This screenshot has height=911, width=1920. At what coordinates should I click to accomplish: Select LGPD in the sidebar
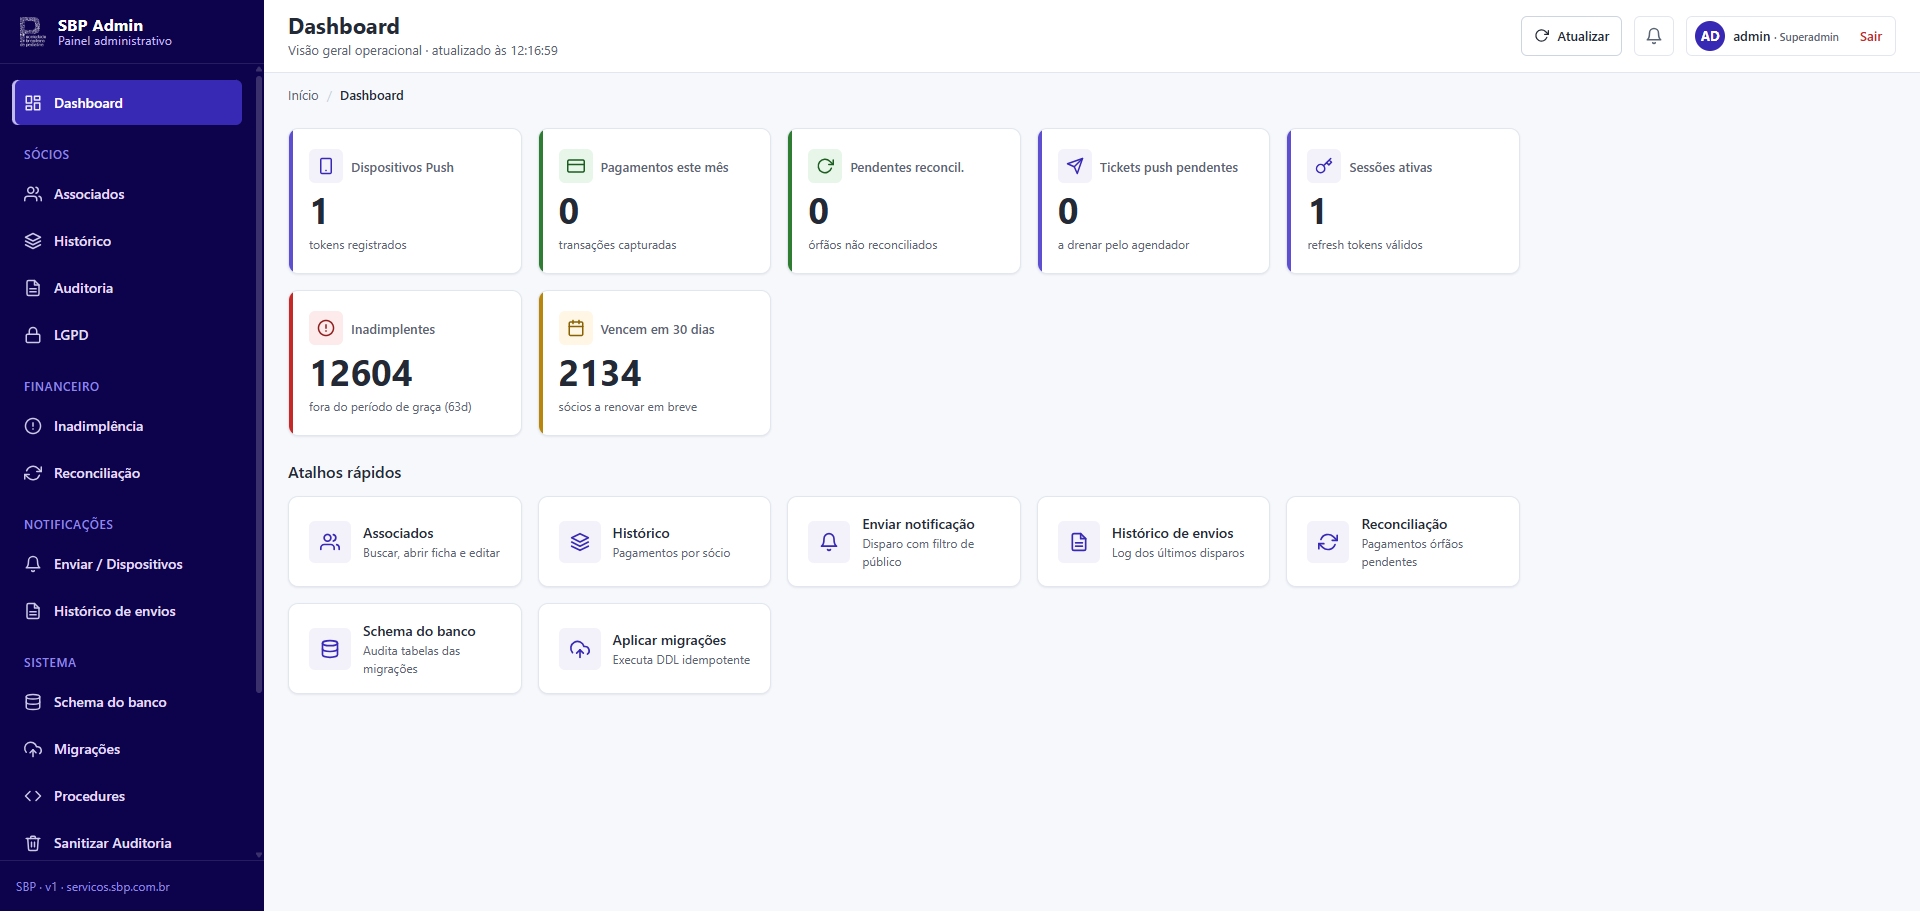127,335
